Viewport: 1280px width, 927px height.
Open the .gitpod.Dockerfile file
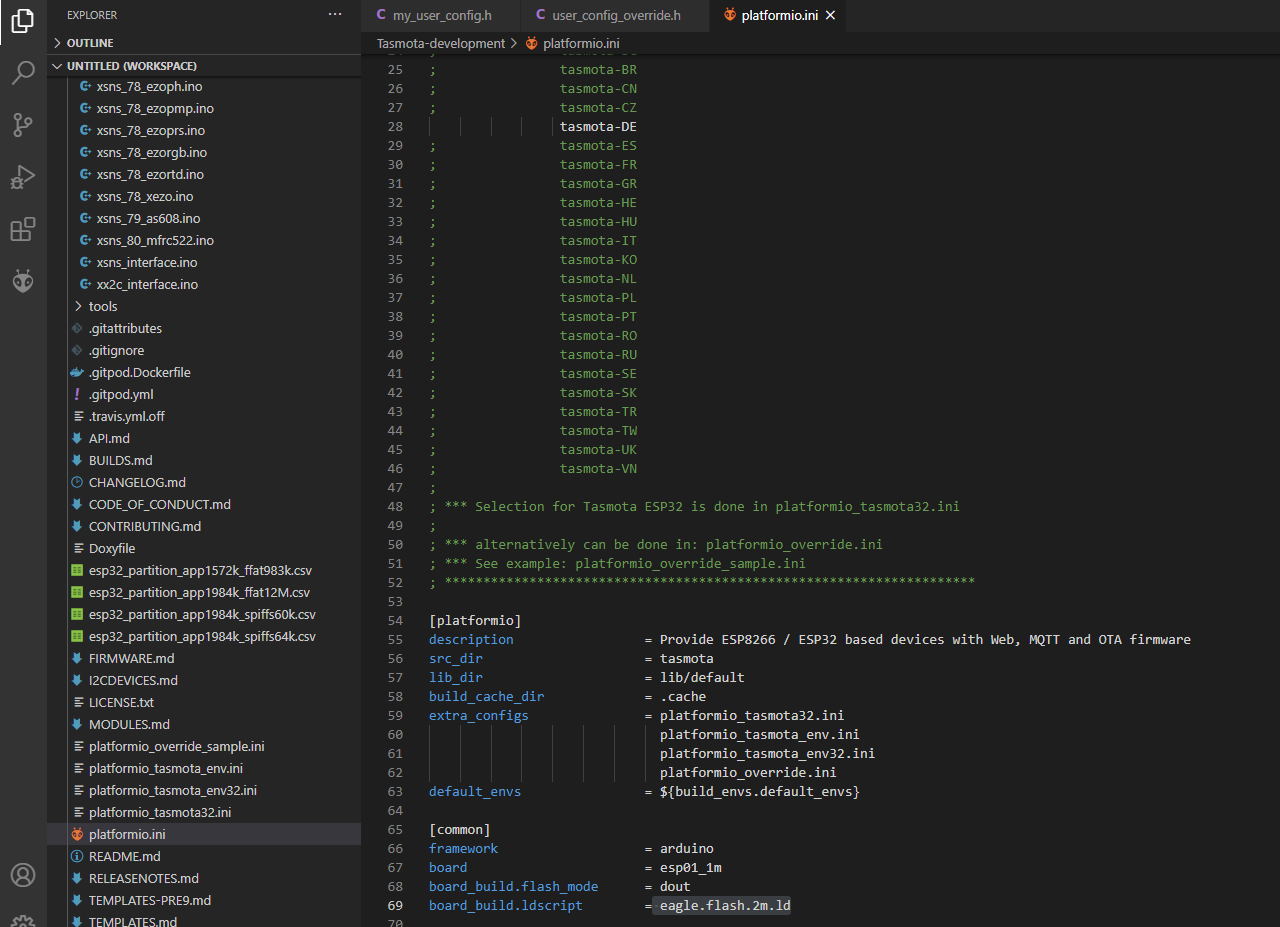[x=139, y=372]
